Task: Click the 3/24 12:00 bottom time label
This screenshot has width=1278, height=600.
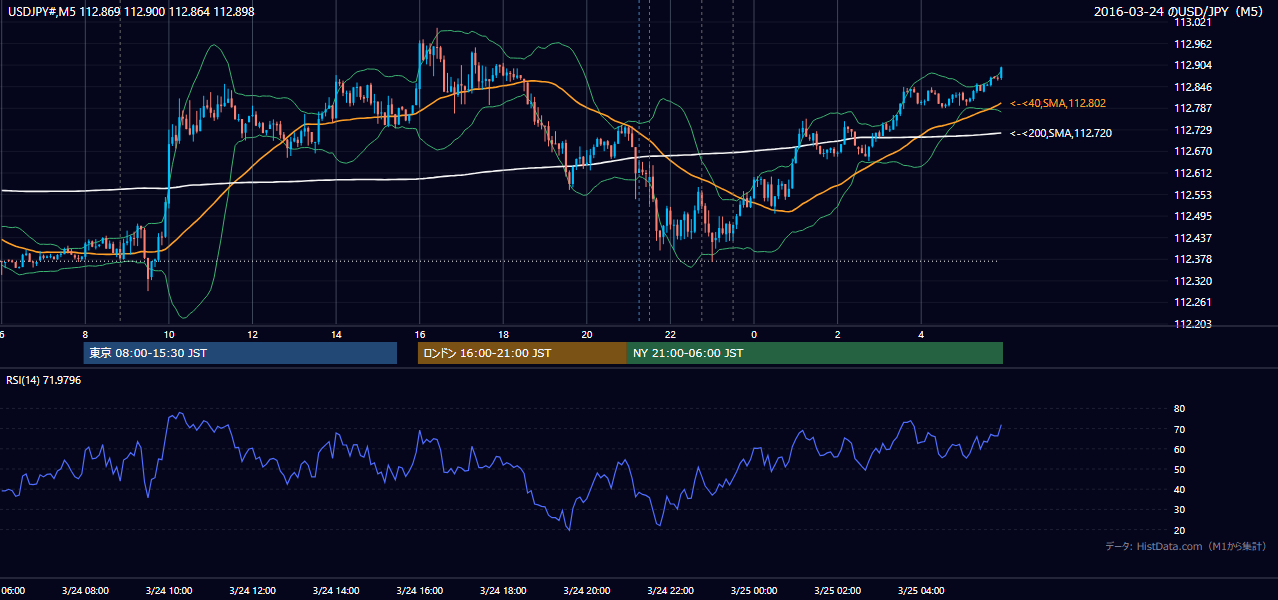Action: [x=253, y=591]
